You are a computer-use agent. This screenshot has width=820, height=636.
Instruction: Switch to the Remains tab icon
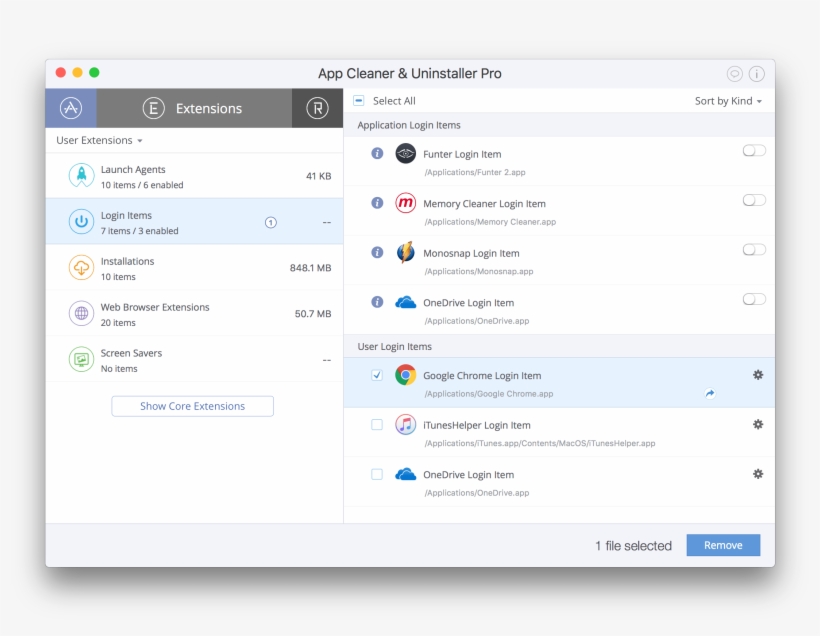(x=317, y=108)
